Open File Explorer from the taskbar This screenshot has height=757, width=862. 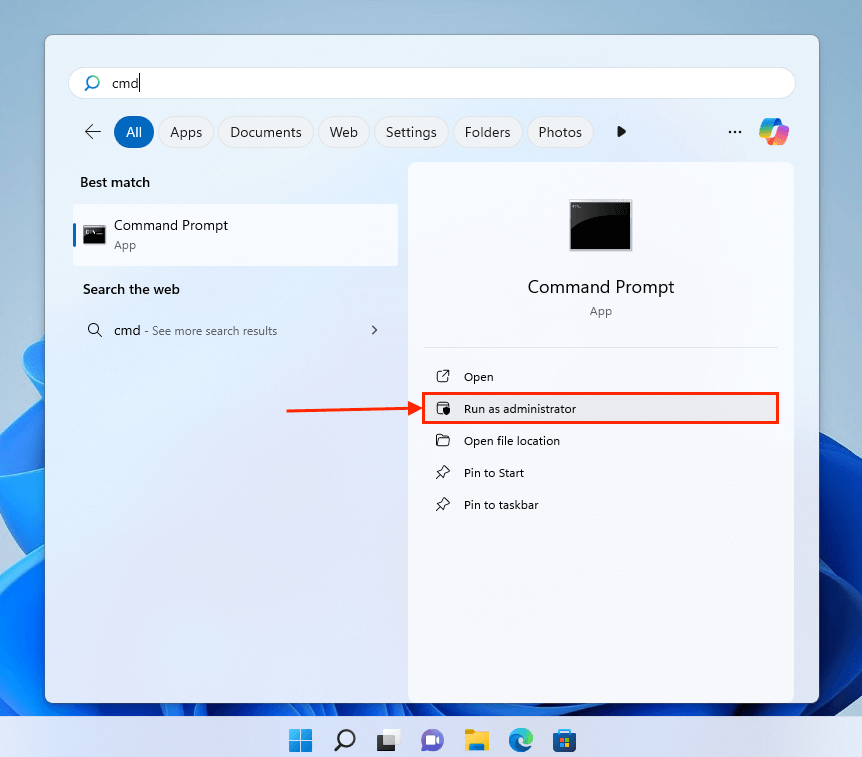(x=476, y=740)
